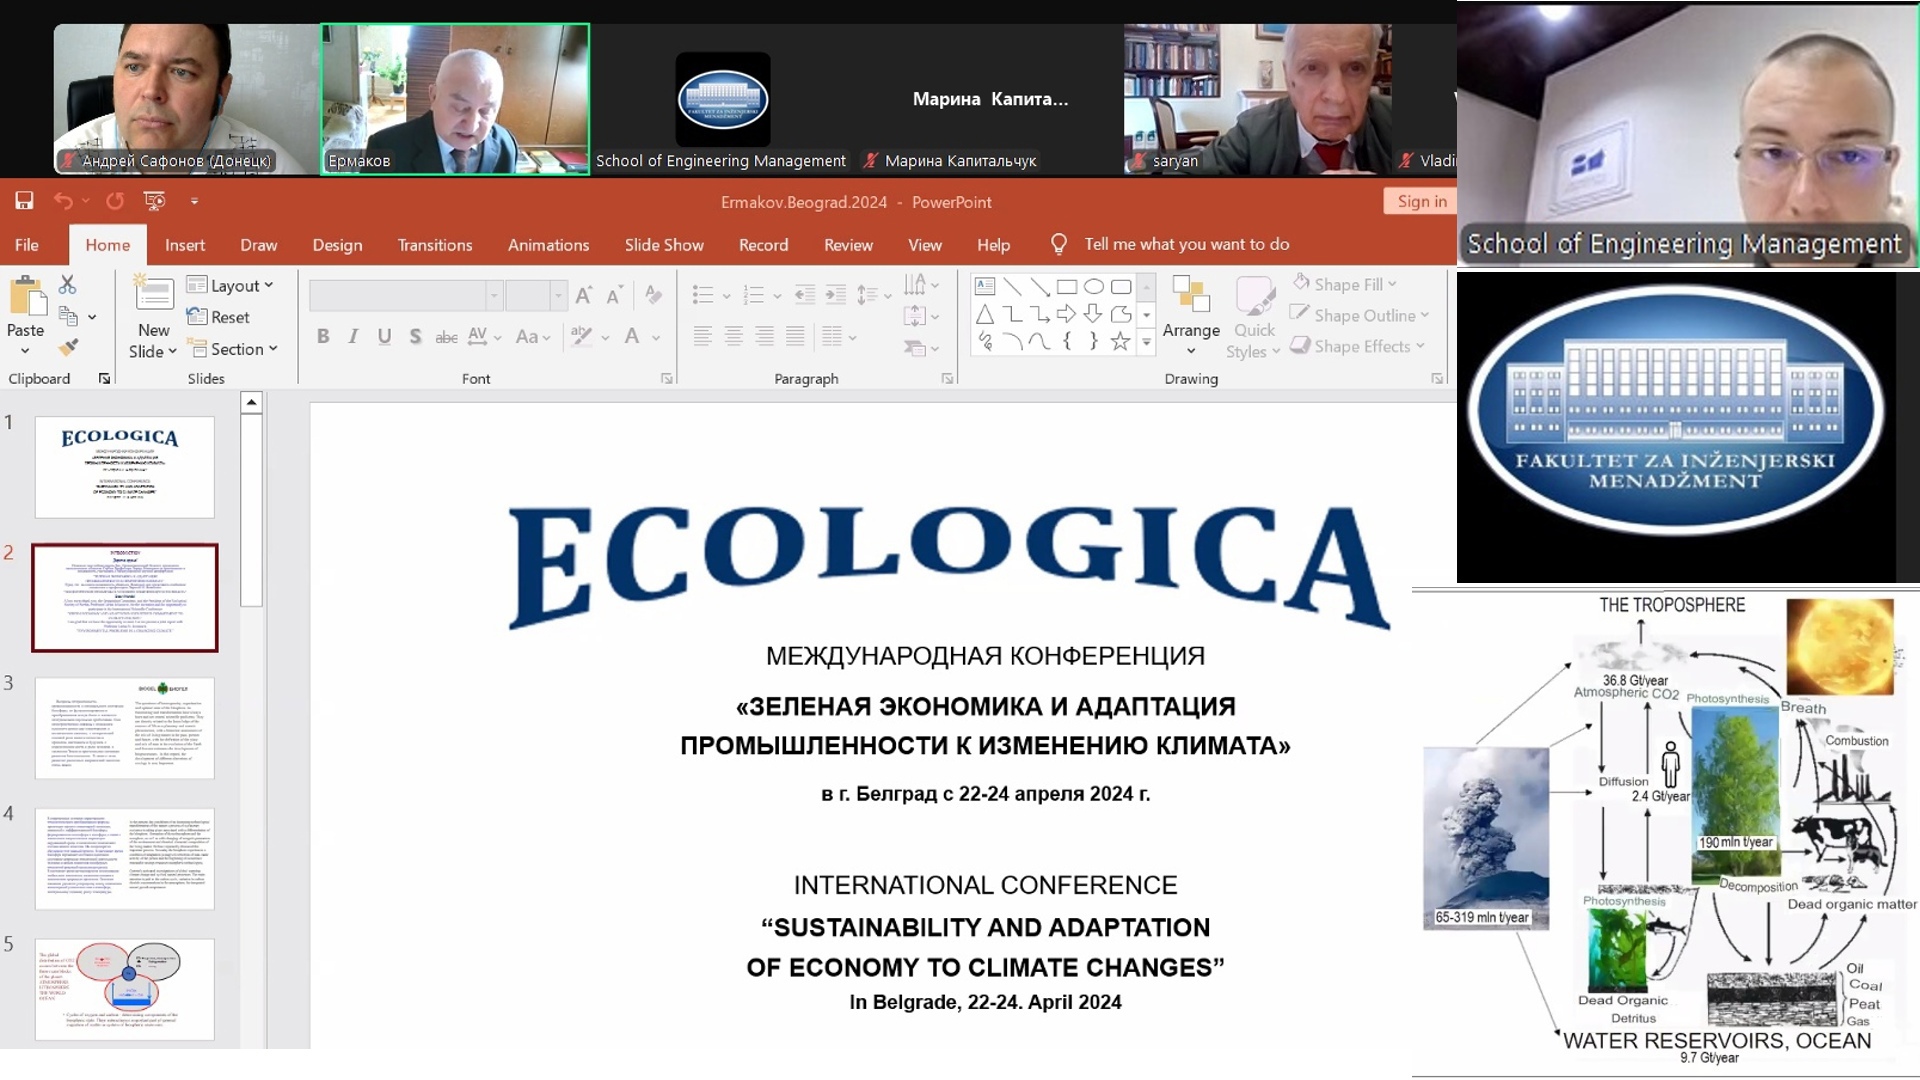Switch to the Slide Show tab
1920x1080 pixels.
click(x=664, y=245)
